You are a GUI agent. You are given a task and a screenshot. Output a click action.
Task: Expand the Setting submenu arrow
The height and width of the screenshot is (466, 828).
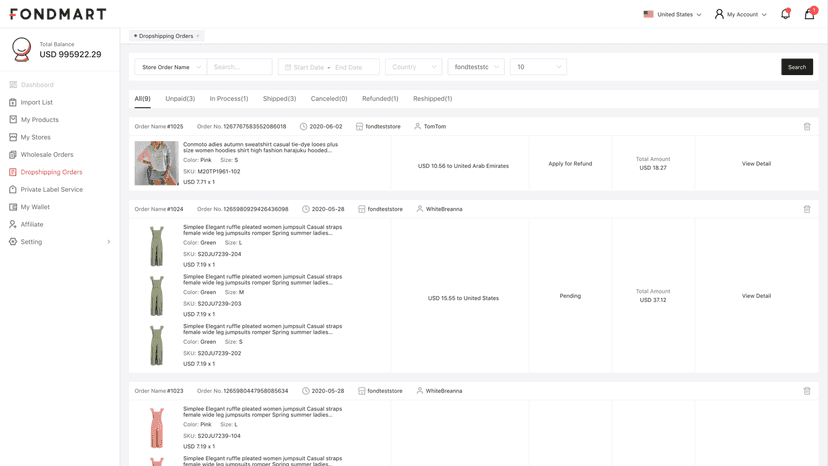[109, 242]
